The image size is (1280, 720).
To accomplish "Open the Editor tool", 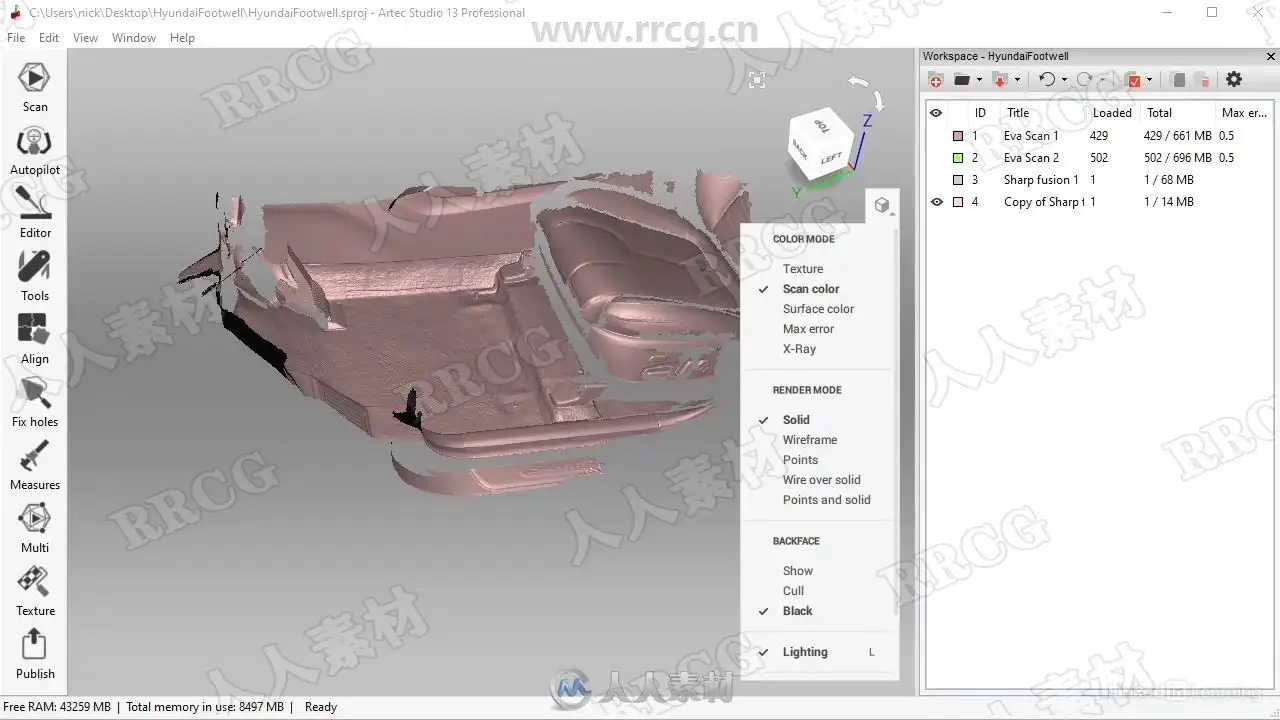I will [35, 213].
